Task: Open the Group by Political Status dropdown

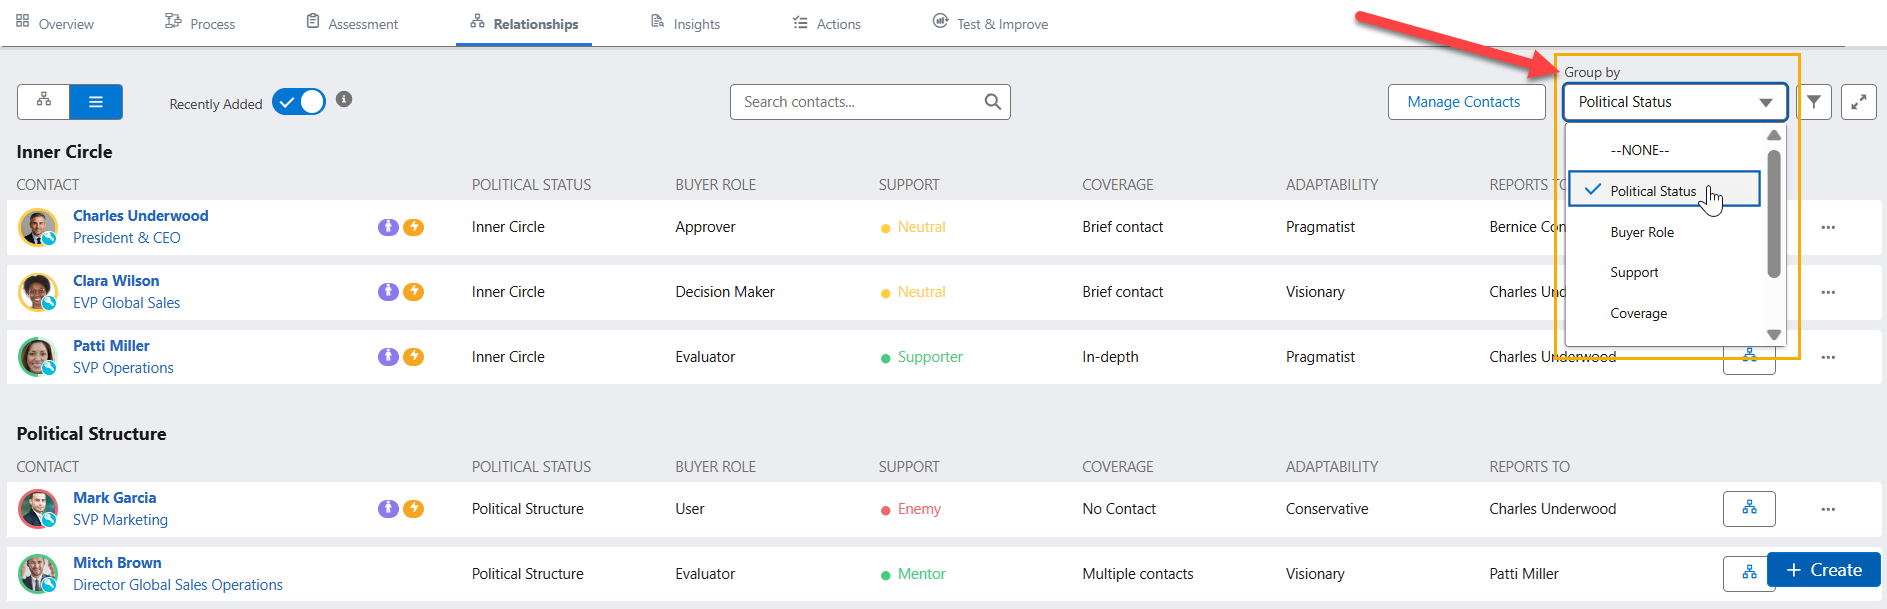Action: 1674,102
